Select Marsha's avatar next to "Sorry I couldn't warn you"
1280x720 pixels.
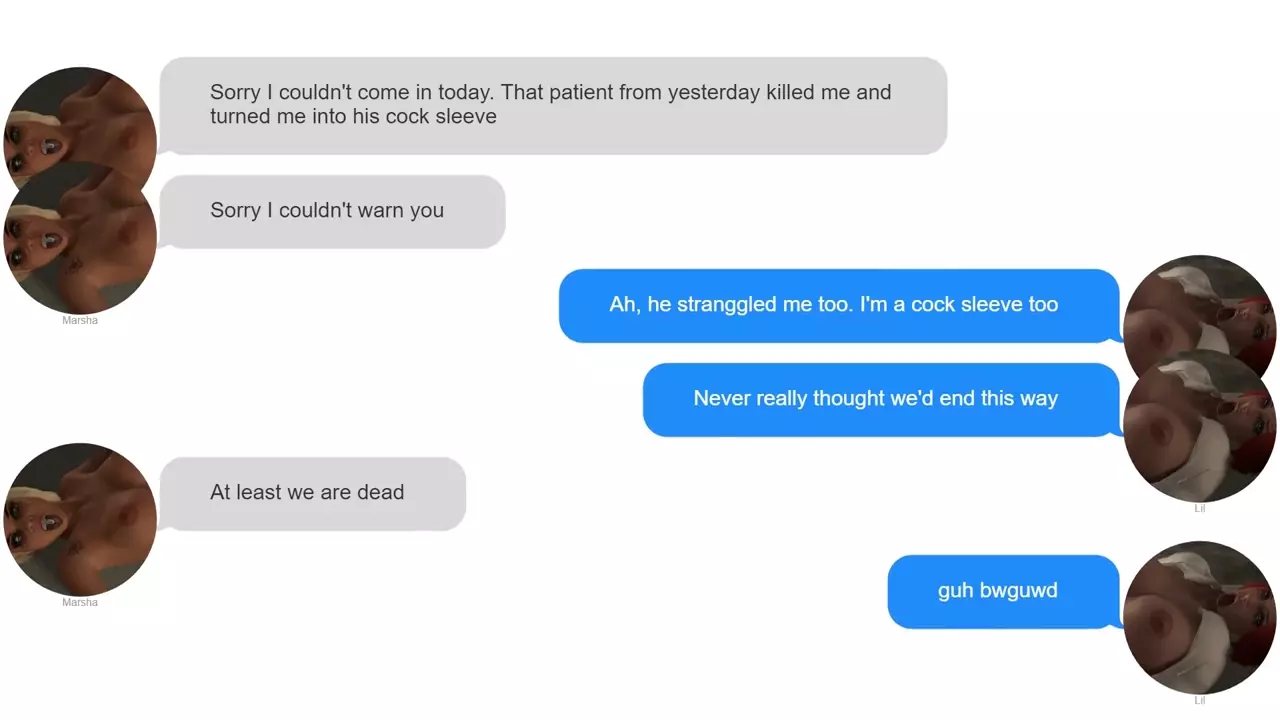pos(80,240)
